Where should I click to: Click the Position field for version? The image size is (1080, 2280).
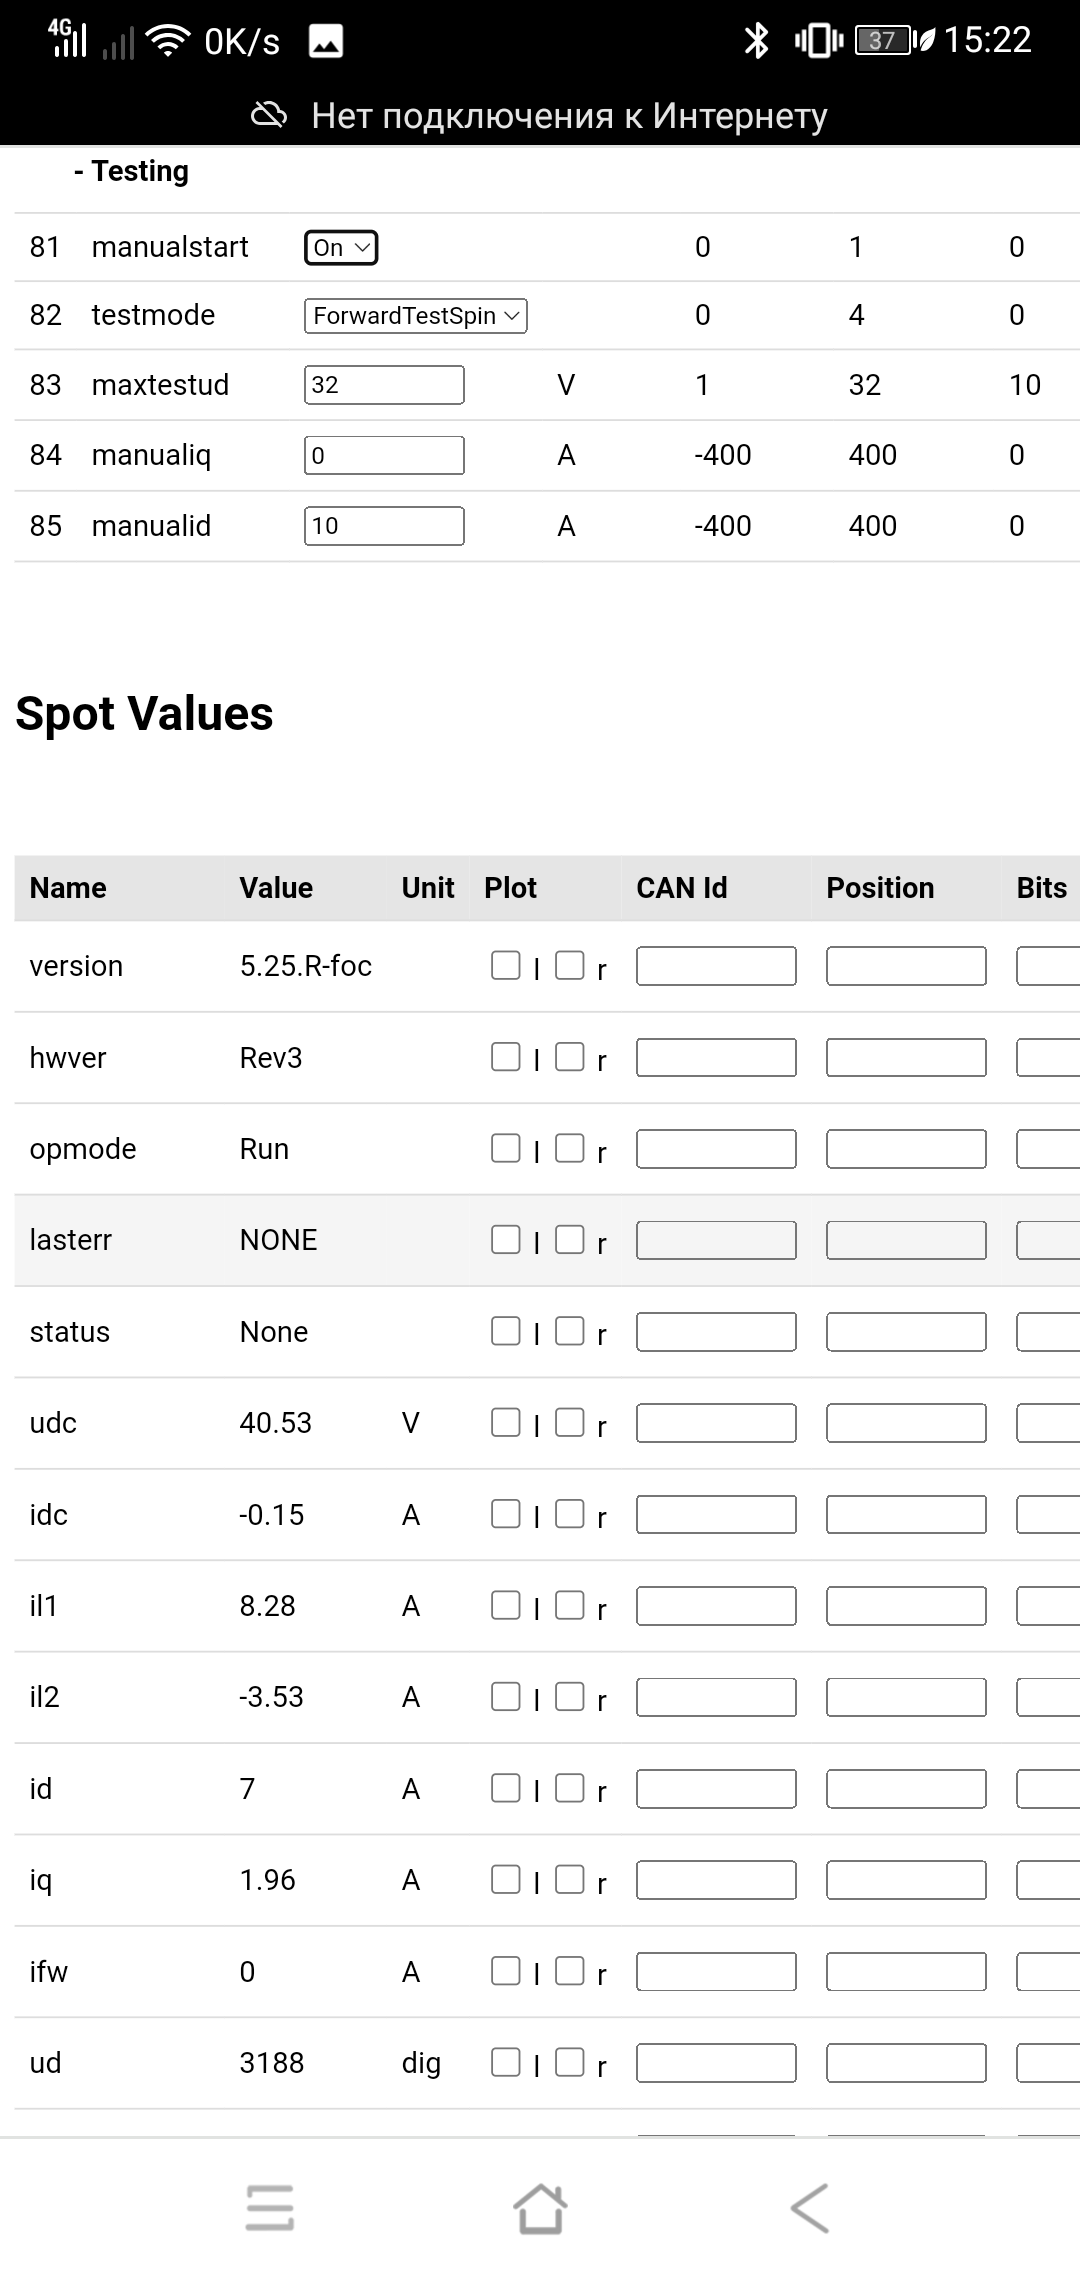(x=906, y=966)
